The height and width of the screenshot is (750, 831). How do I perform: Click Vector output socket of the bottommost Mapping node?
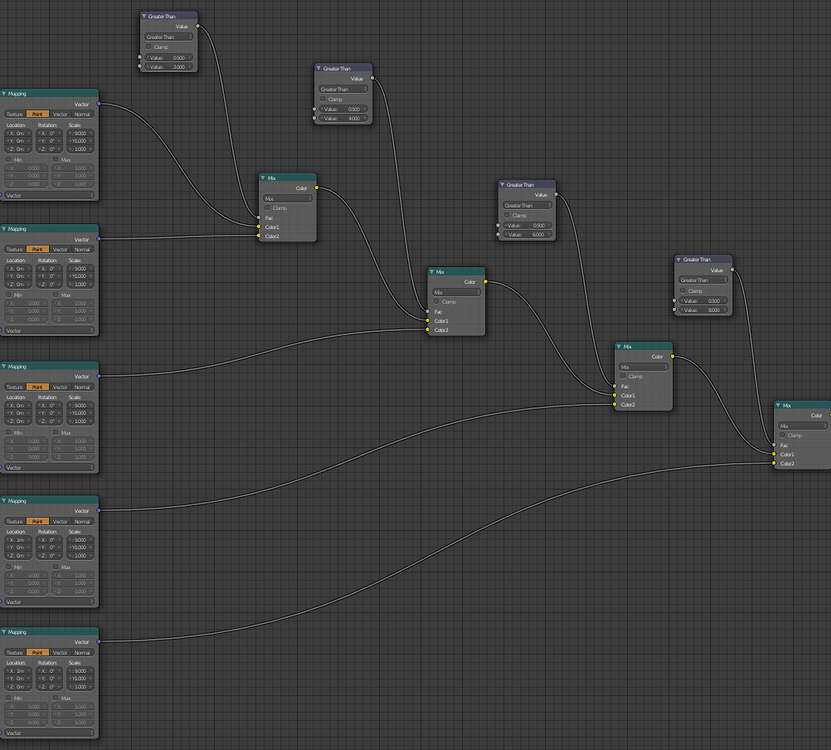[x=99, y=641]
